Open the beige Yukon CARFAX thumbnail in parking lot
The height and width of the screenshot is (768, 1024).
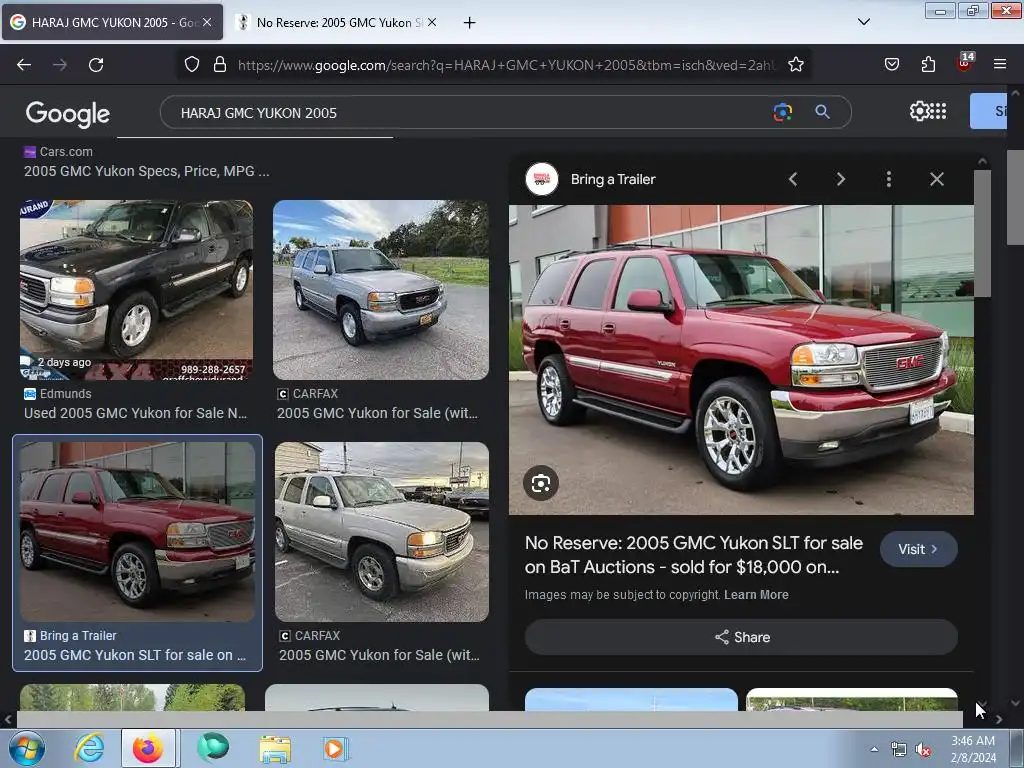click(381, 532)
